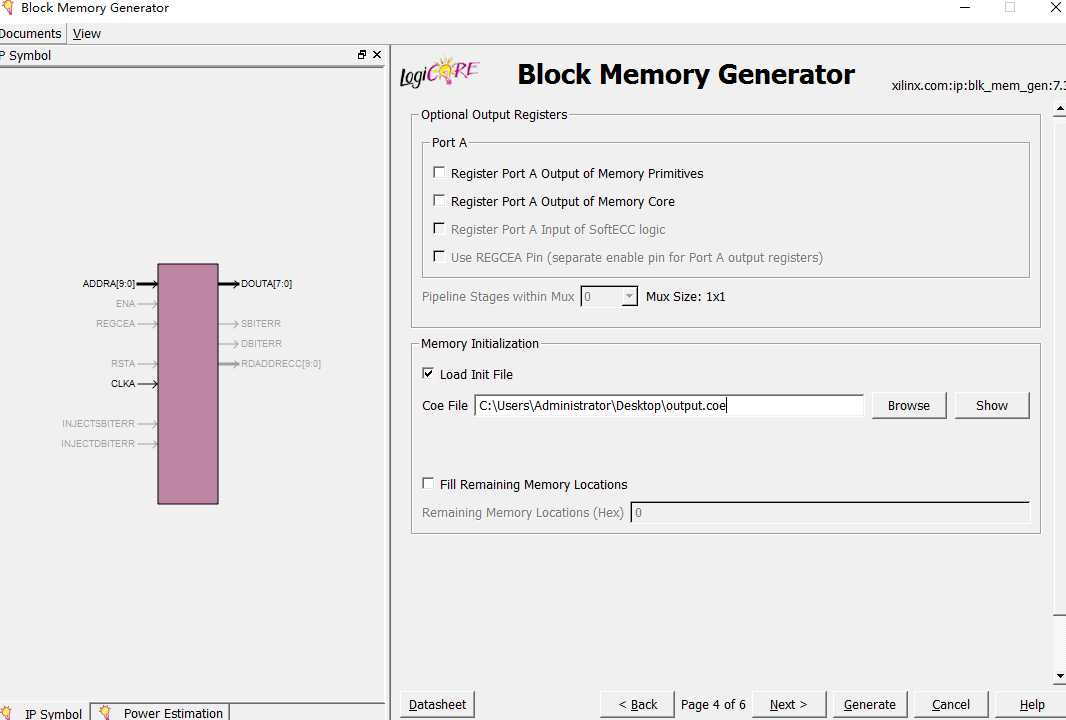Click the xilinx.com:ip:blk_mem_gen identifier text
The width and height of the screenshot is (1066, 720).
pyautogui.click(x=978, y=86)
